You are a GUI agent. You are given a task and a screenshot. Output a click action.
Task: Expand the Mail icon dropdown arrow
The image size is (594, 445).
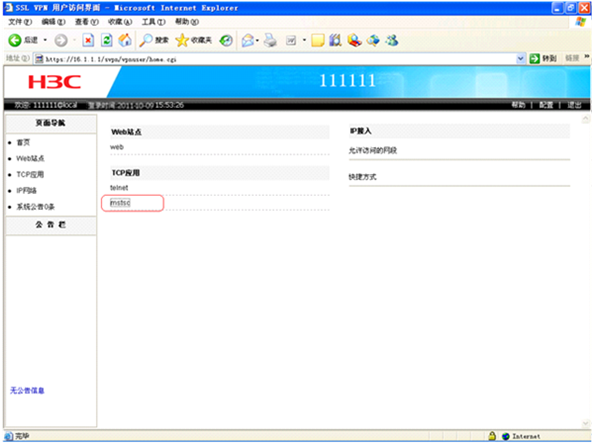point(258,40)
